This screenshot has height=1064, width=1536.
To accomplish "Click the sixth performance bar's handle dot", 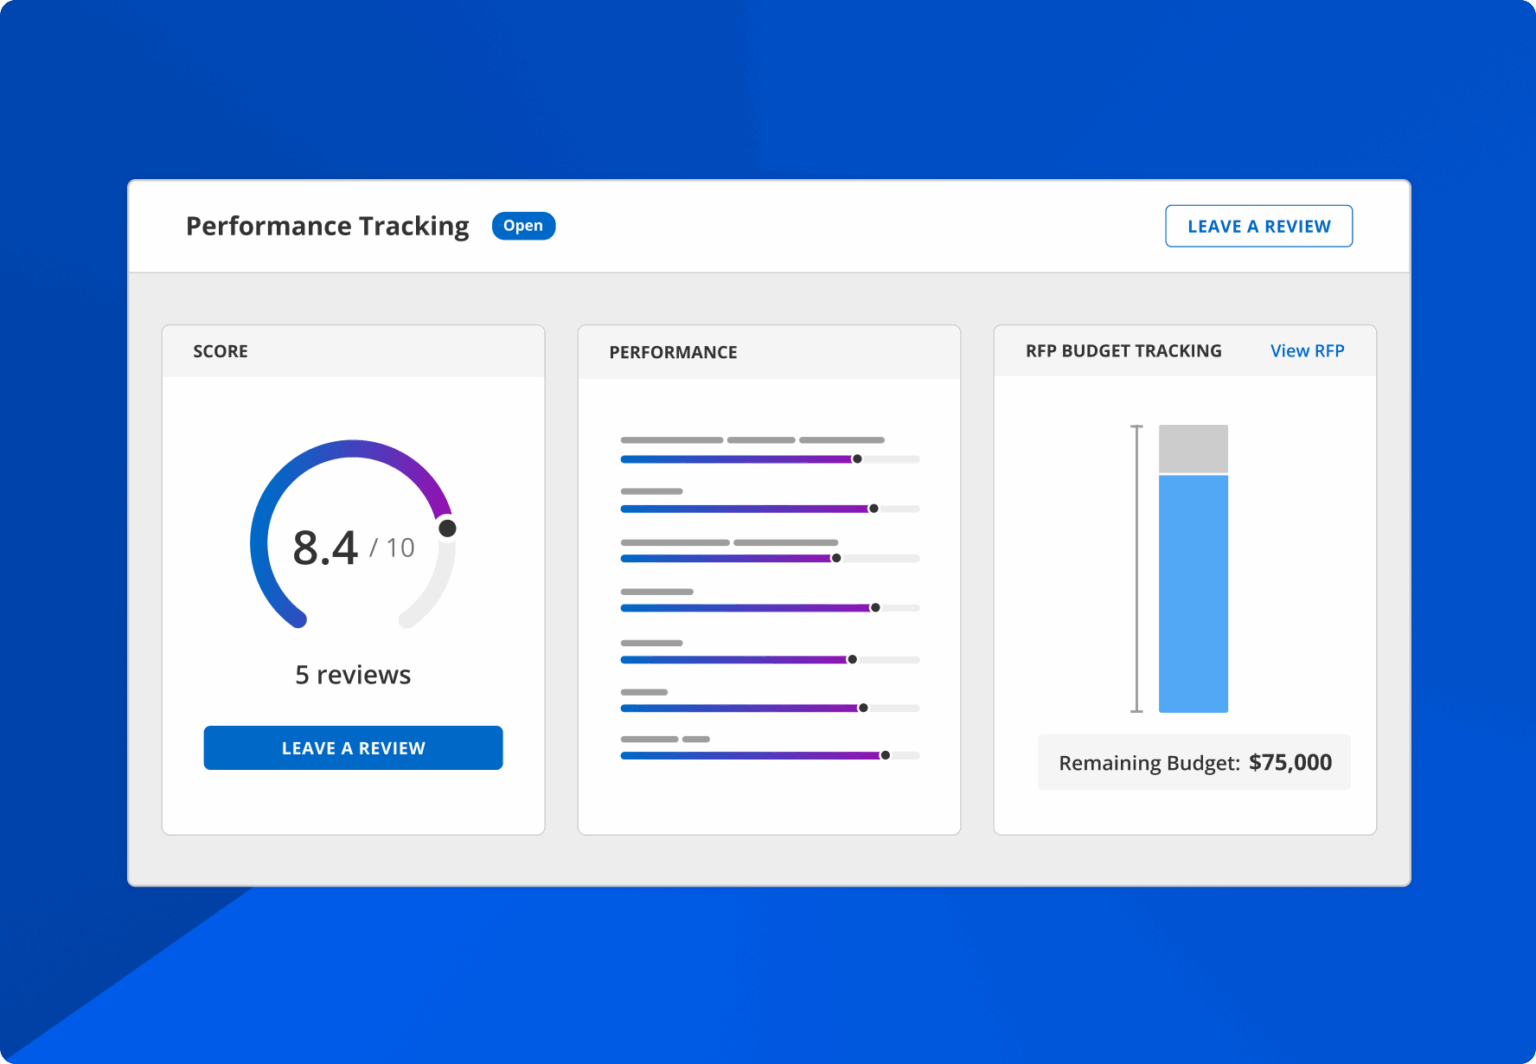I will [x=864, y=708].
